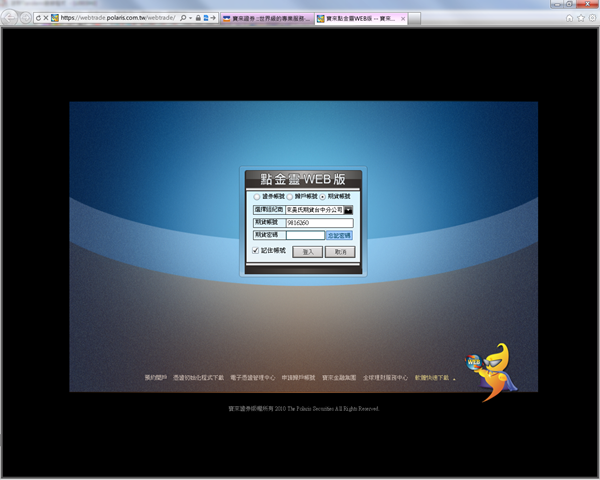
Task: Click the empty 期貨密碼 password field
Action: tap(305, 235)
